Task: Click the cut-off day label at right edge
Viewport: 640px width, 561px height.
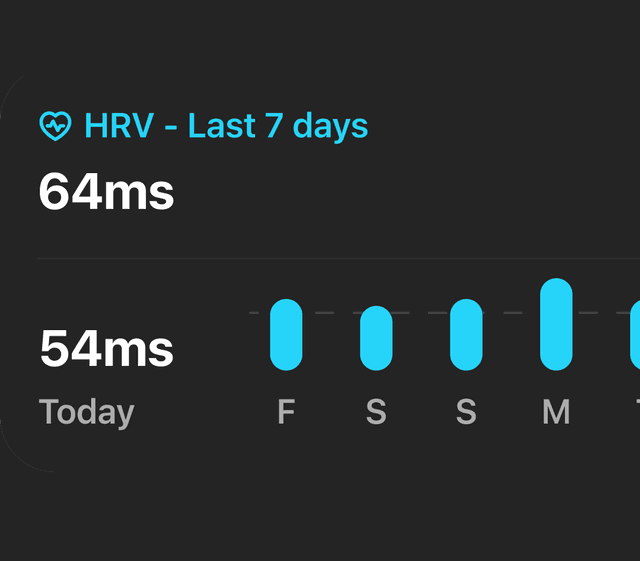Action: [636, 412]
